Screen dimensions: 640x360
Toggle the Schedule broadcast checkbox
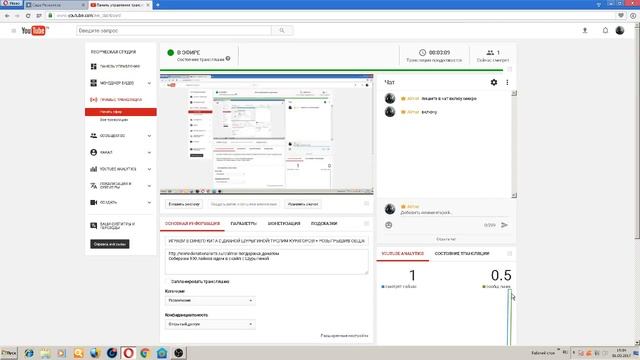coord(168,282)
